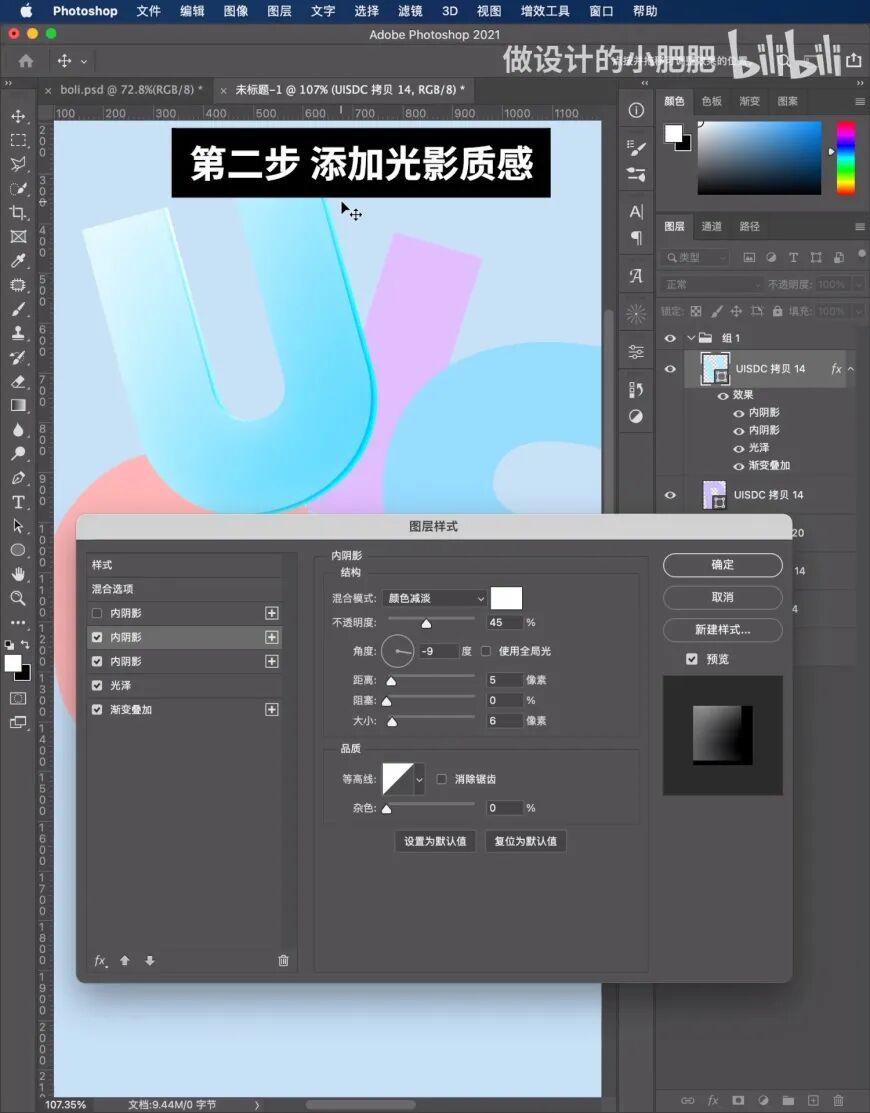Open the Apple menu
This screenshot has height=1113, width=870.
[26, 11]
